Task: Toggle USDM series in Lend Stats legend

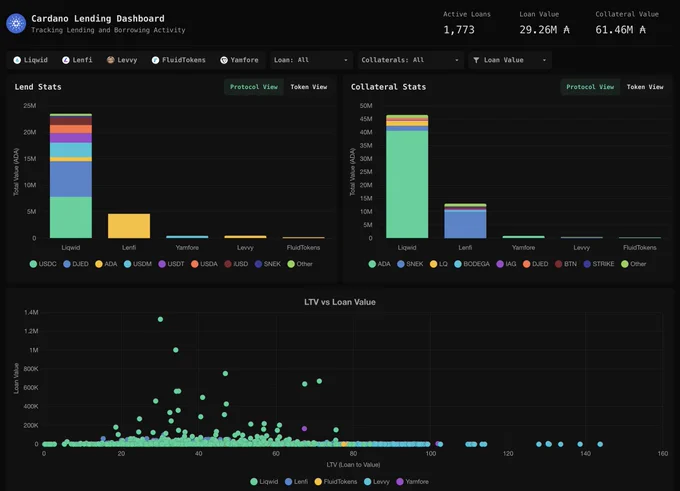Action: [x=138, y=264]
